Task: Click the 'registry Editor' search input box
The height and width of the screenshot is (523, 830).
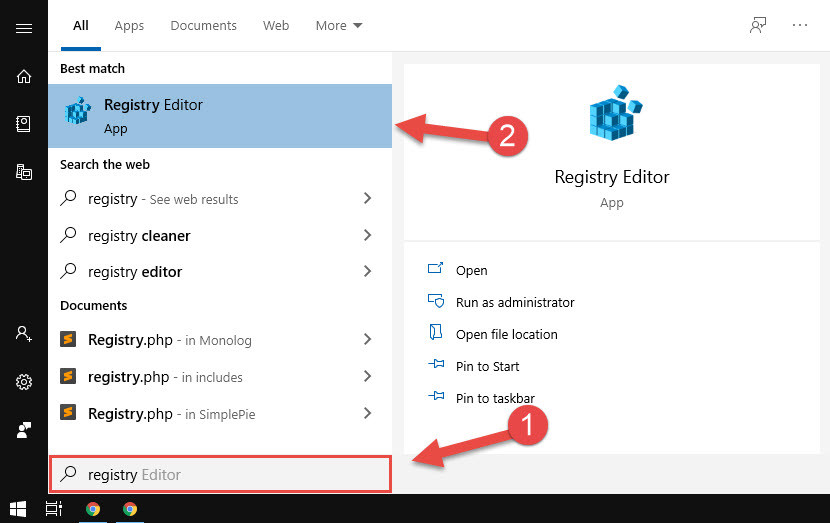Action: coord(220,474)
